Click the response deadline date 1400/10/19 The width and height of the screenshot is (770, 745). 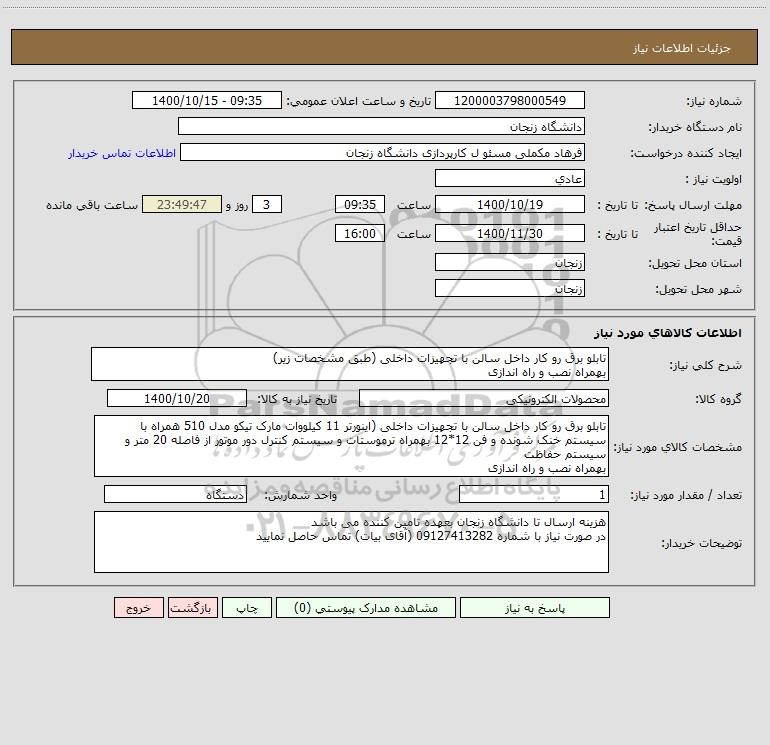pos(510,204)
